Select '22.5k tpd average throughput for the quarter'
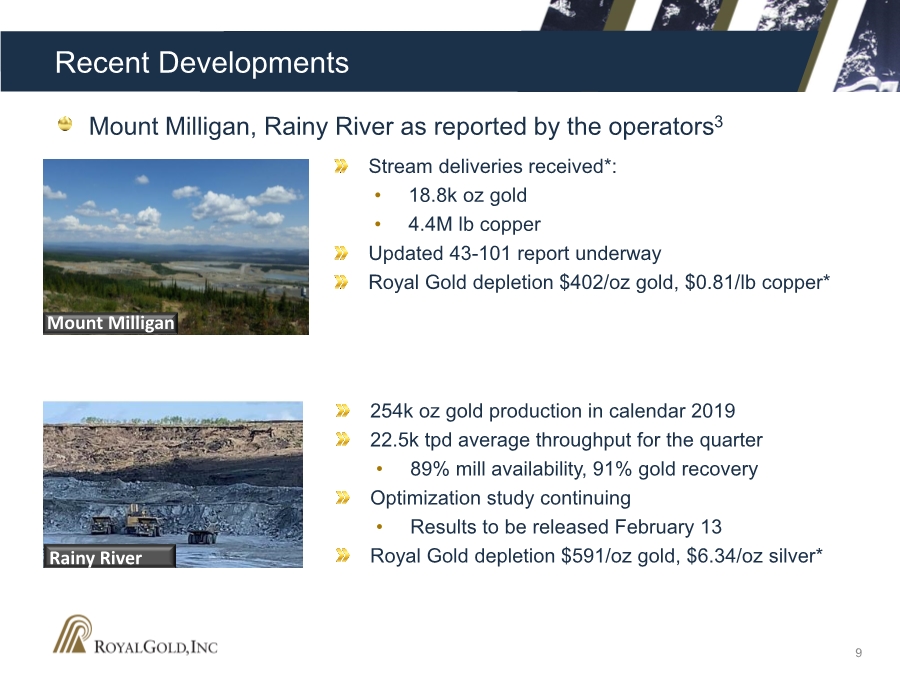 [x=567, y=440]
